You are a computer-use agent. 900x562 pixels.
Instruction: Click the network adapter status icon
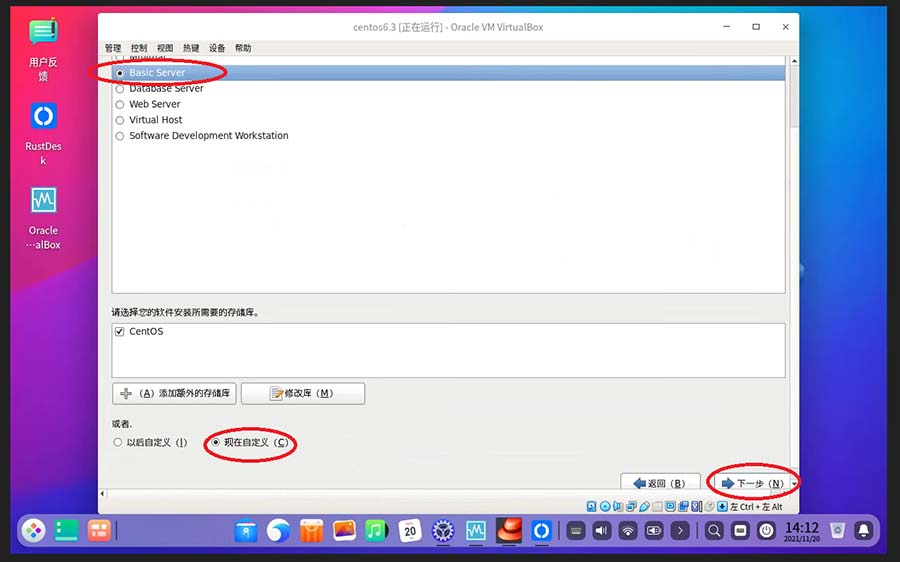click(x=631, y=506)
